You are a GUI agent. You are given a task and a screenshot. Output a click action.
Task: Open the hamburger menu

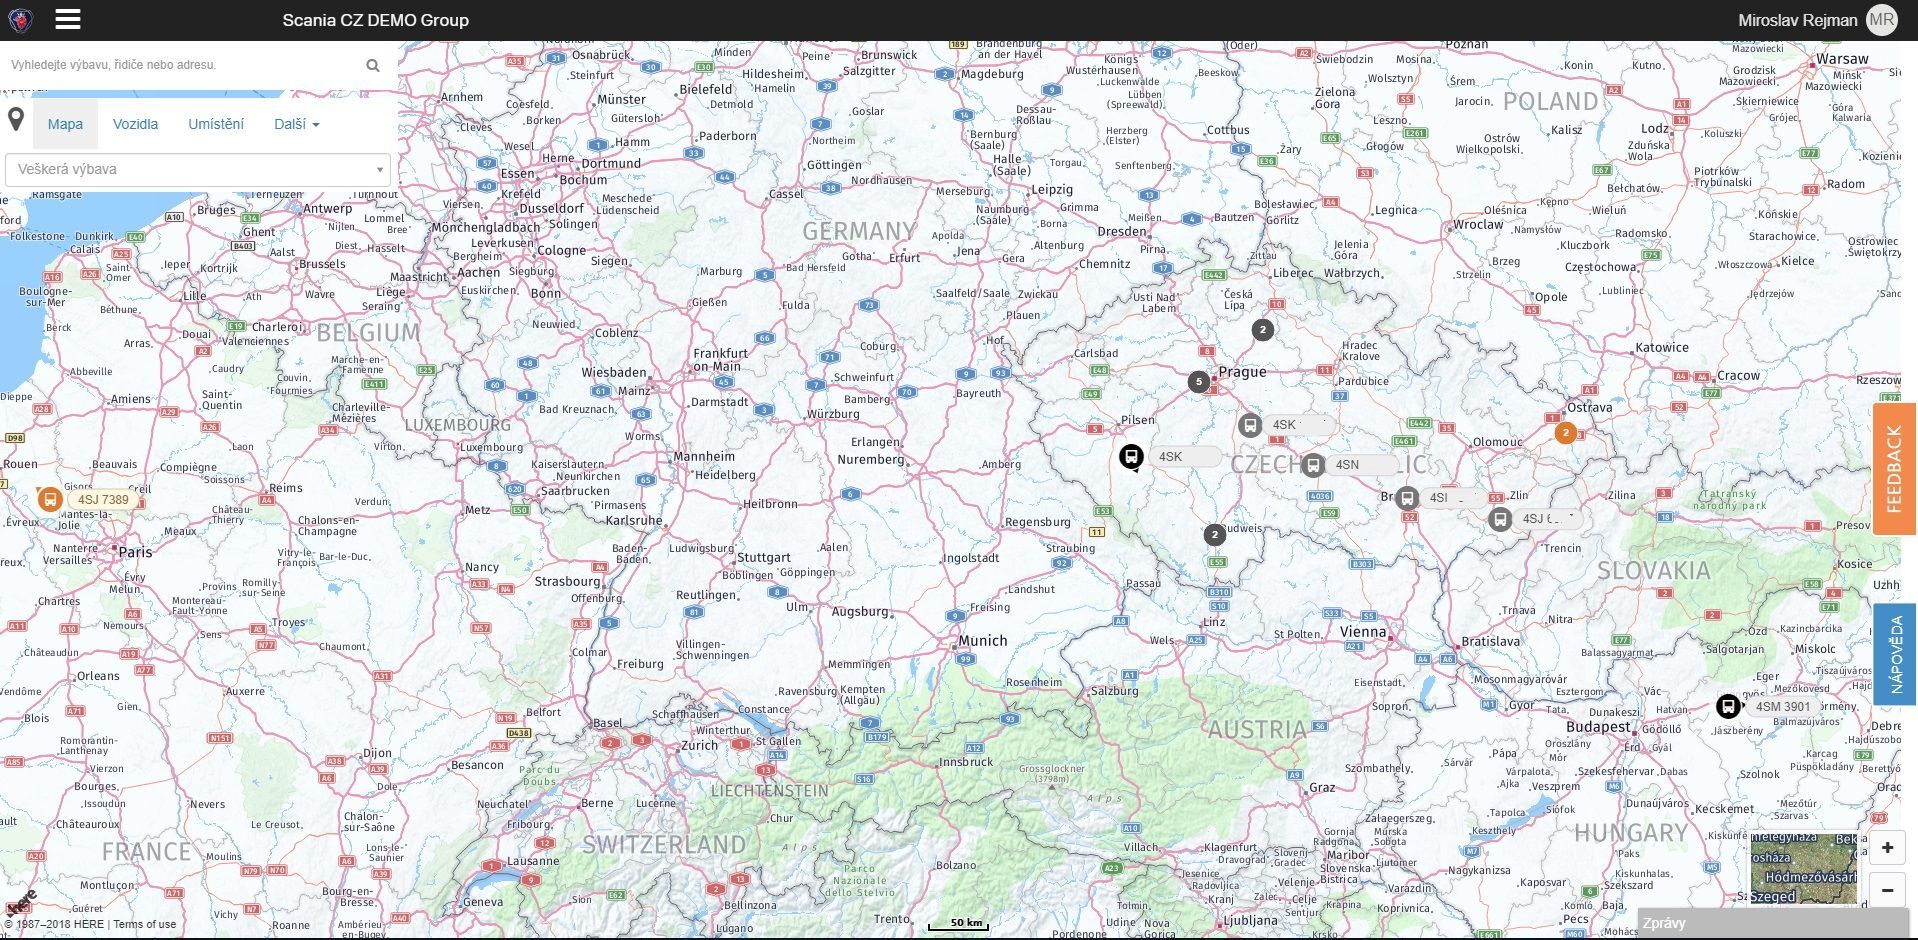click(x=66, y=18)
